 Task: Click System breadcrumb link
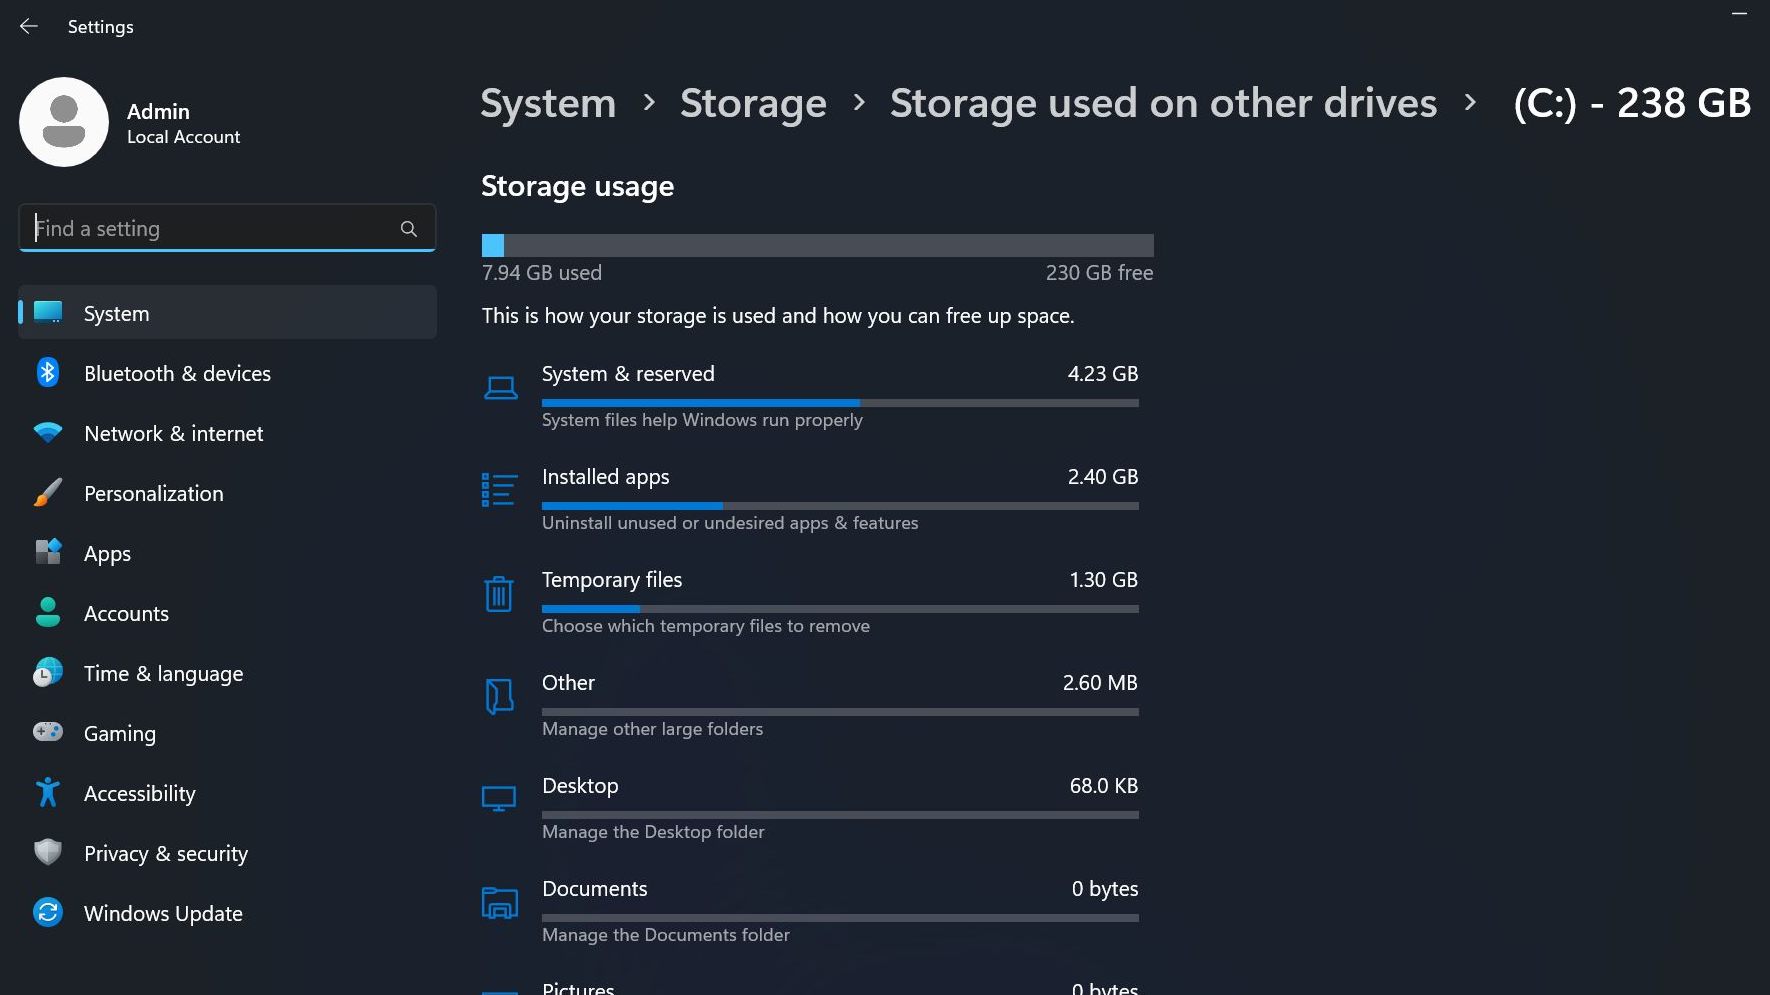point(548,103)
